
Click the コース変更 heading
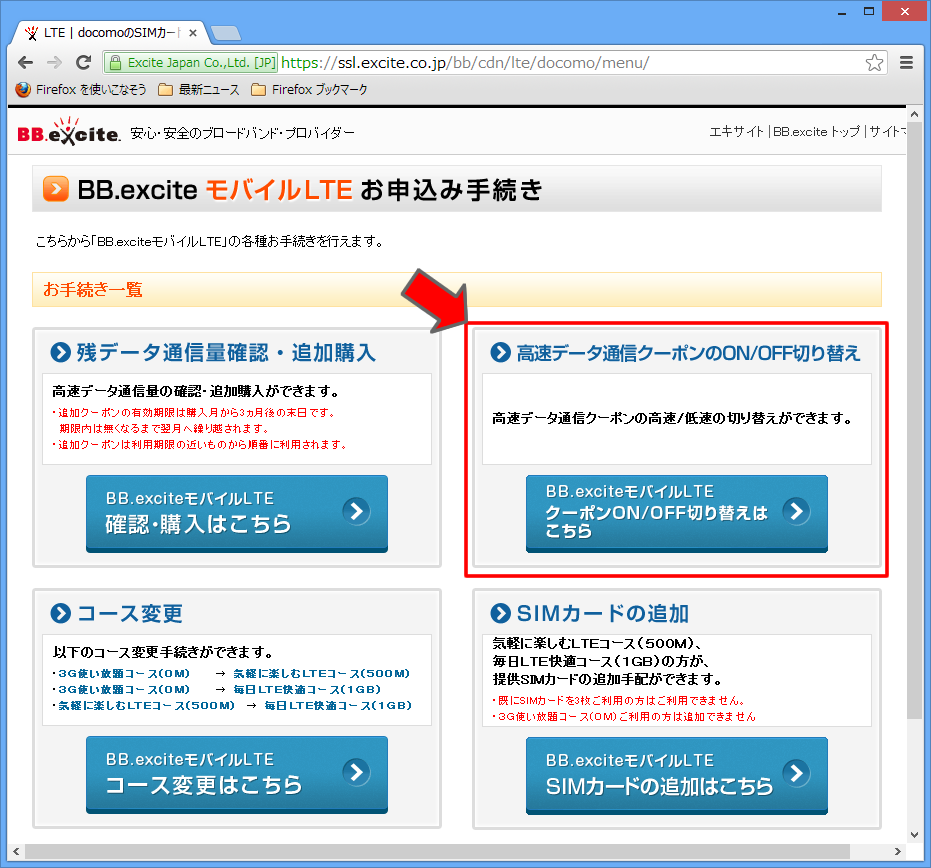tap(129, 613)
